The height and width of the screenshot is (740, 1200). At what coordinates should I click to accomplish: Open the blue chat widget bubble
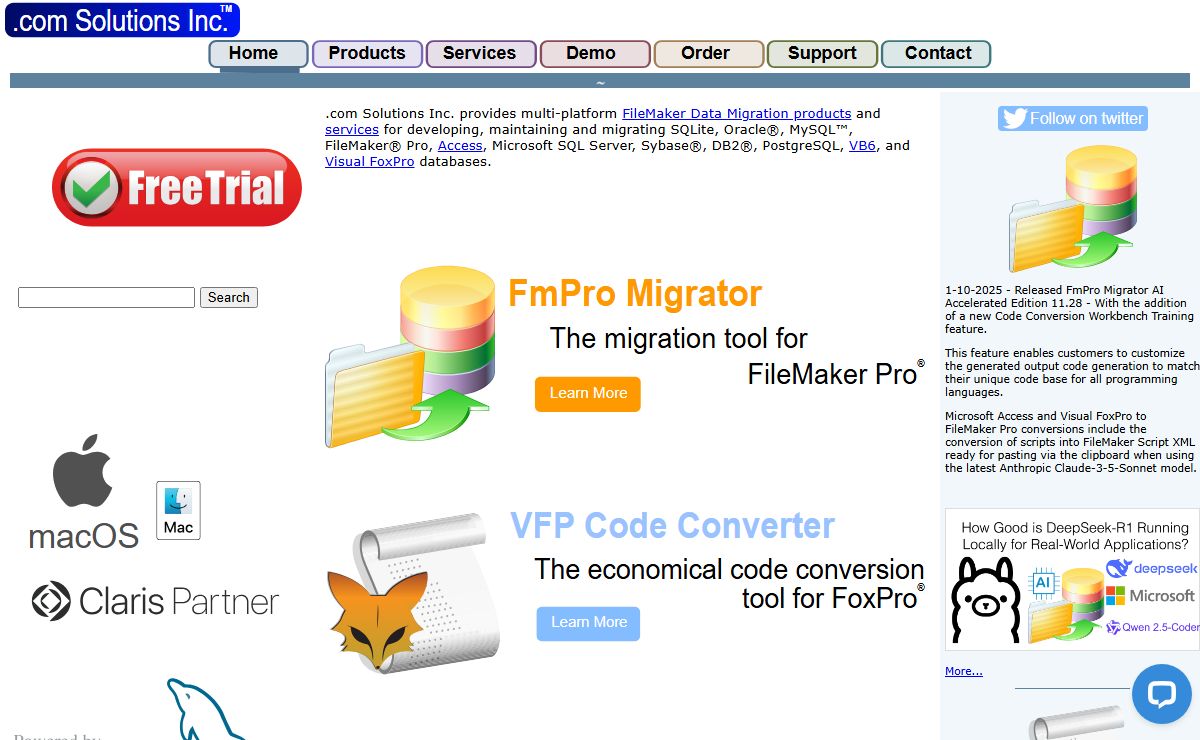(x=1161, y=694)
